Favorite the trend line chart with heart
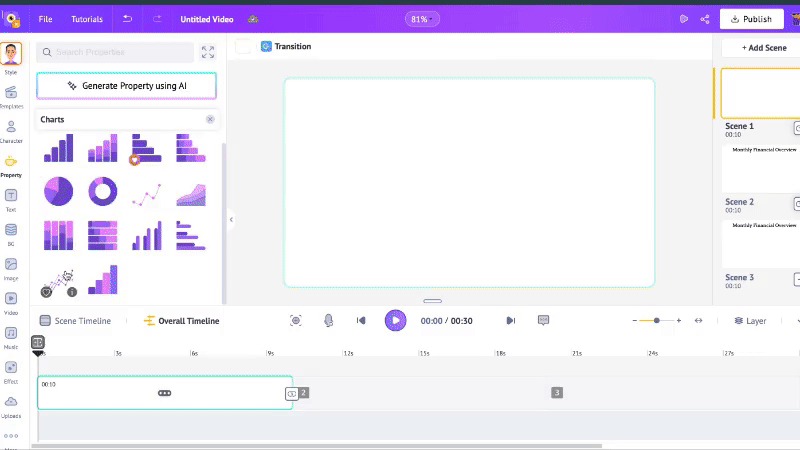 click(46, 292)
